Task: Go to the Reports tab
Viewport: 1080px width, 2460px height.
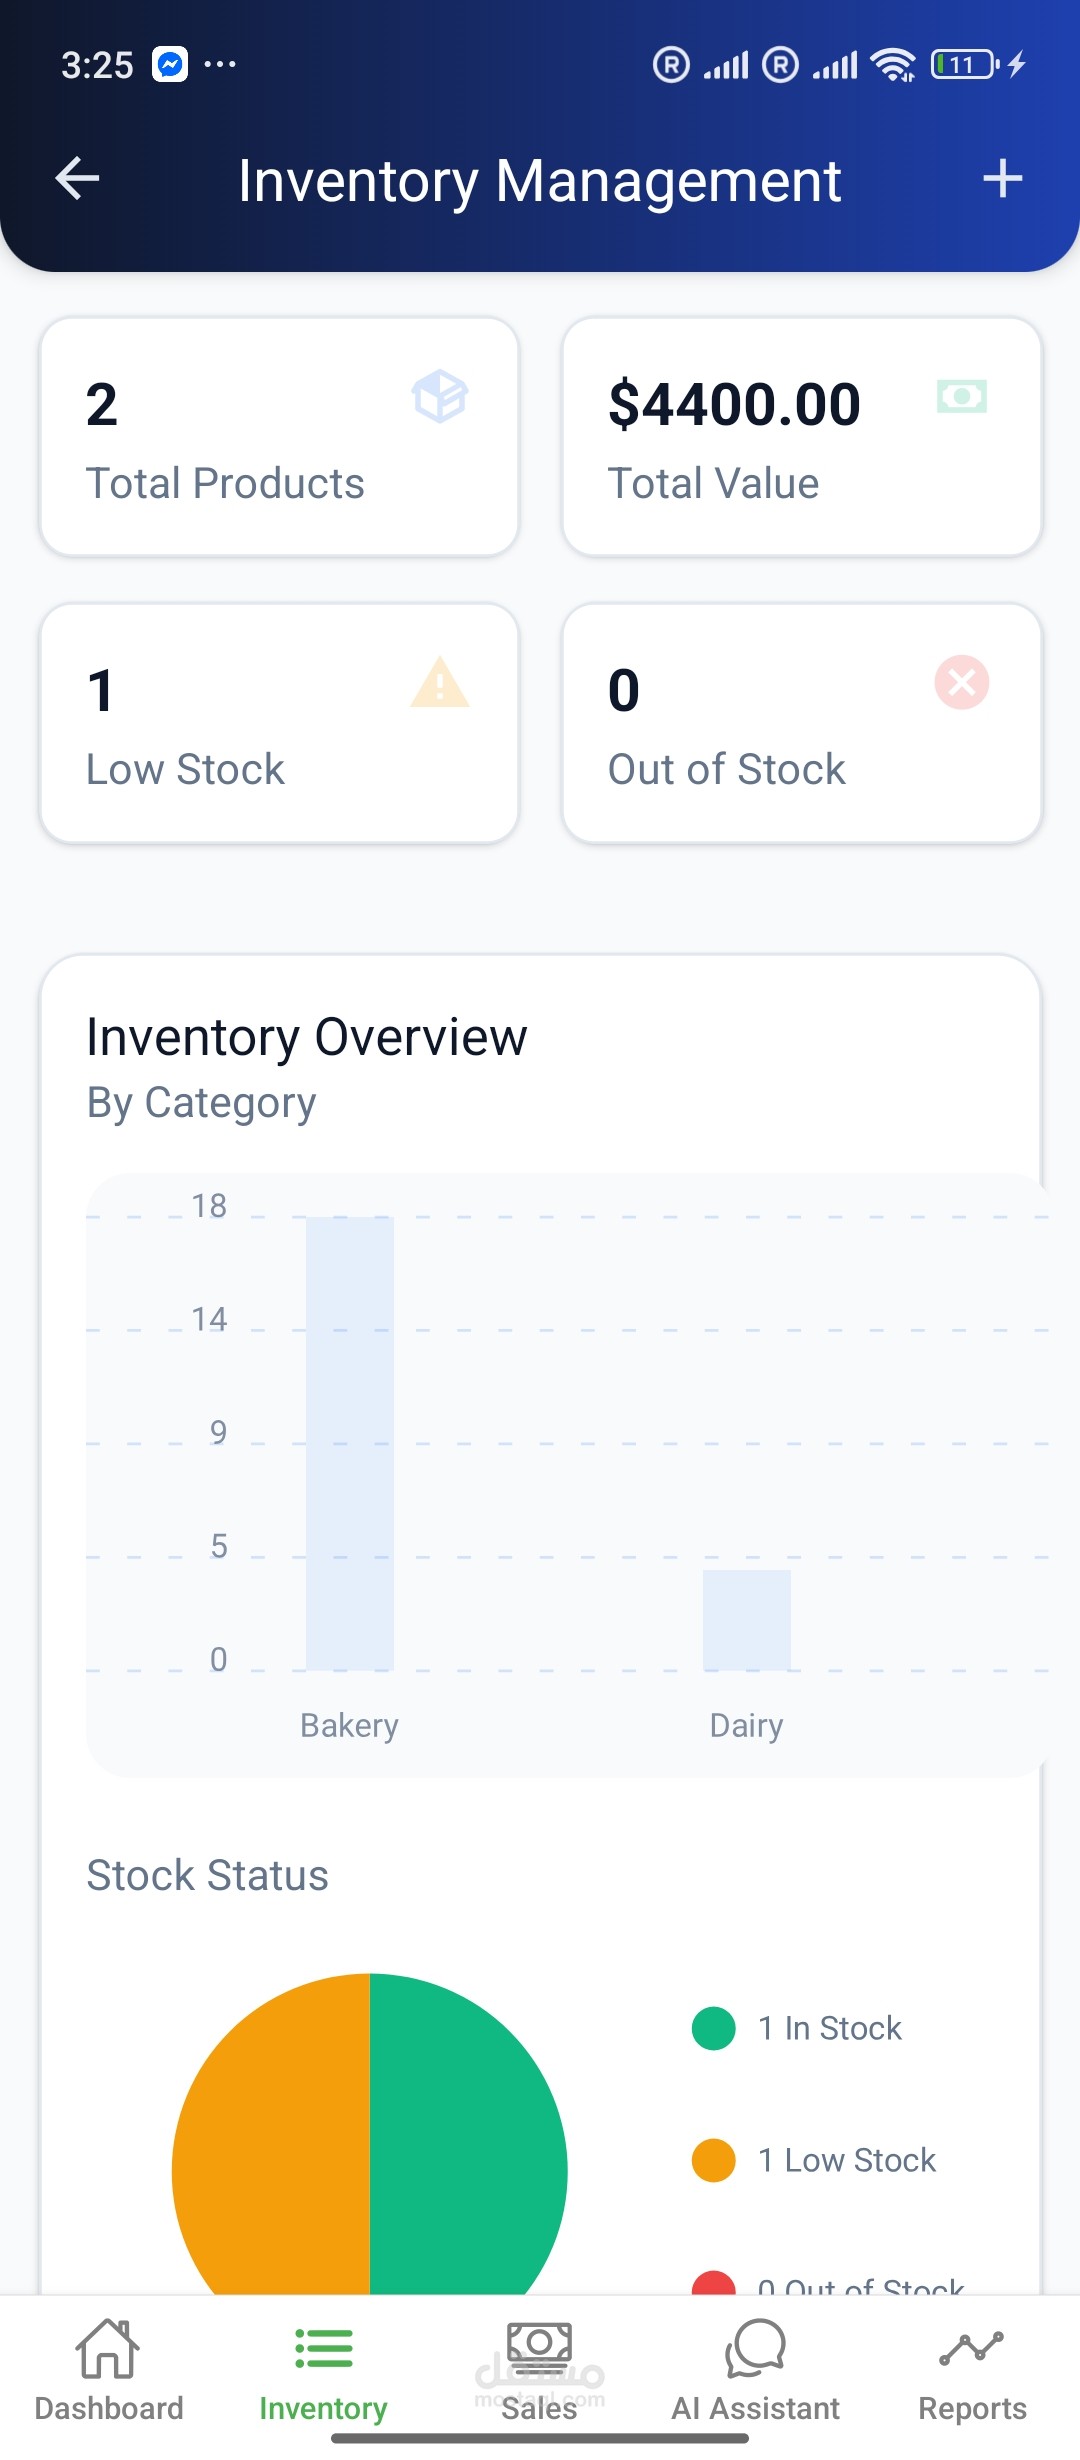Action: [972, 2370]
